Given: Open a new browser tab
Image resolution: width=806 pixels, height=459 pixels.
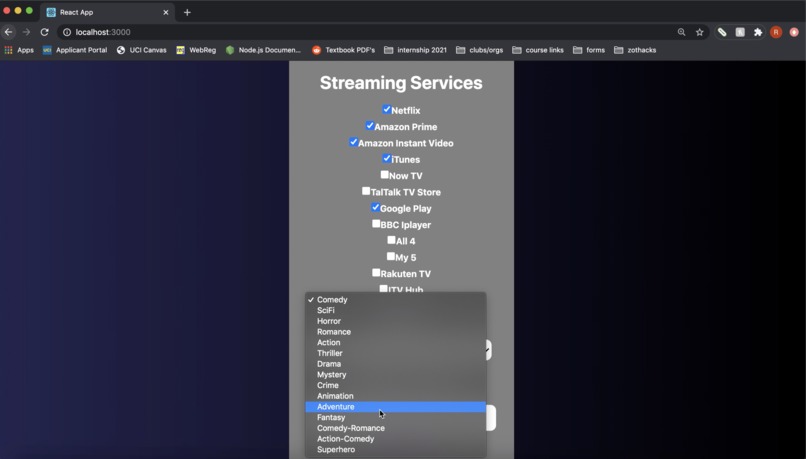Looking at the screenshot, I should 187,12.
